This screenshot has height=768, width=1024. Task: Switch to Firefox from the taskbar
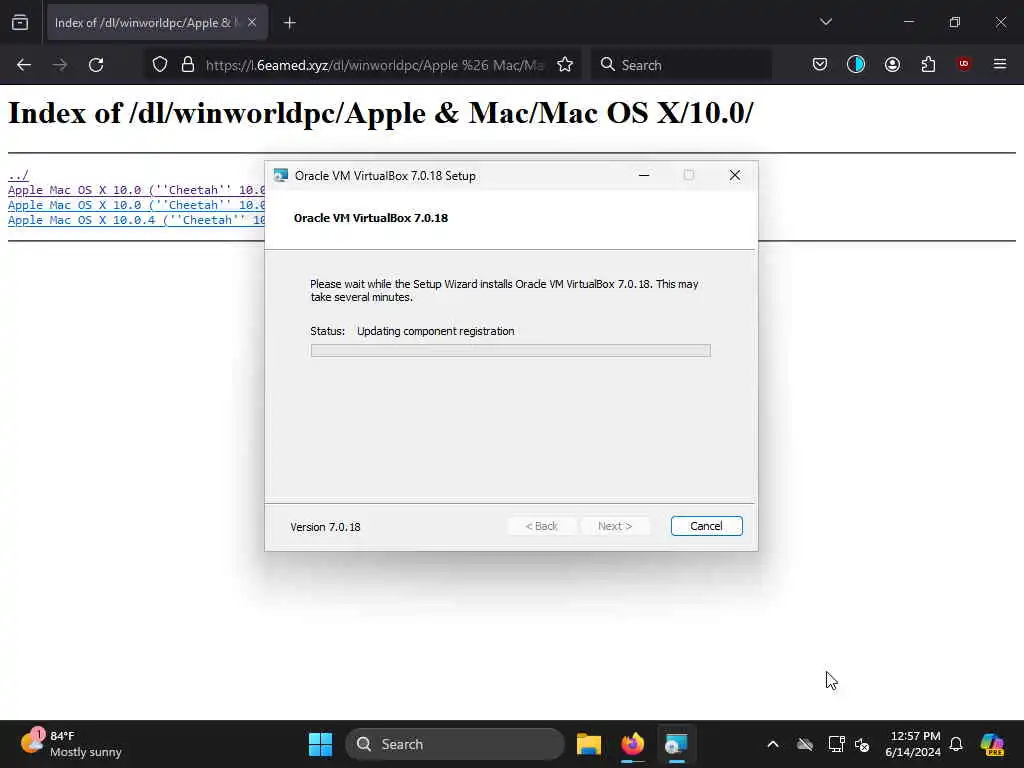[632, 744]
